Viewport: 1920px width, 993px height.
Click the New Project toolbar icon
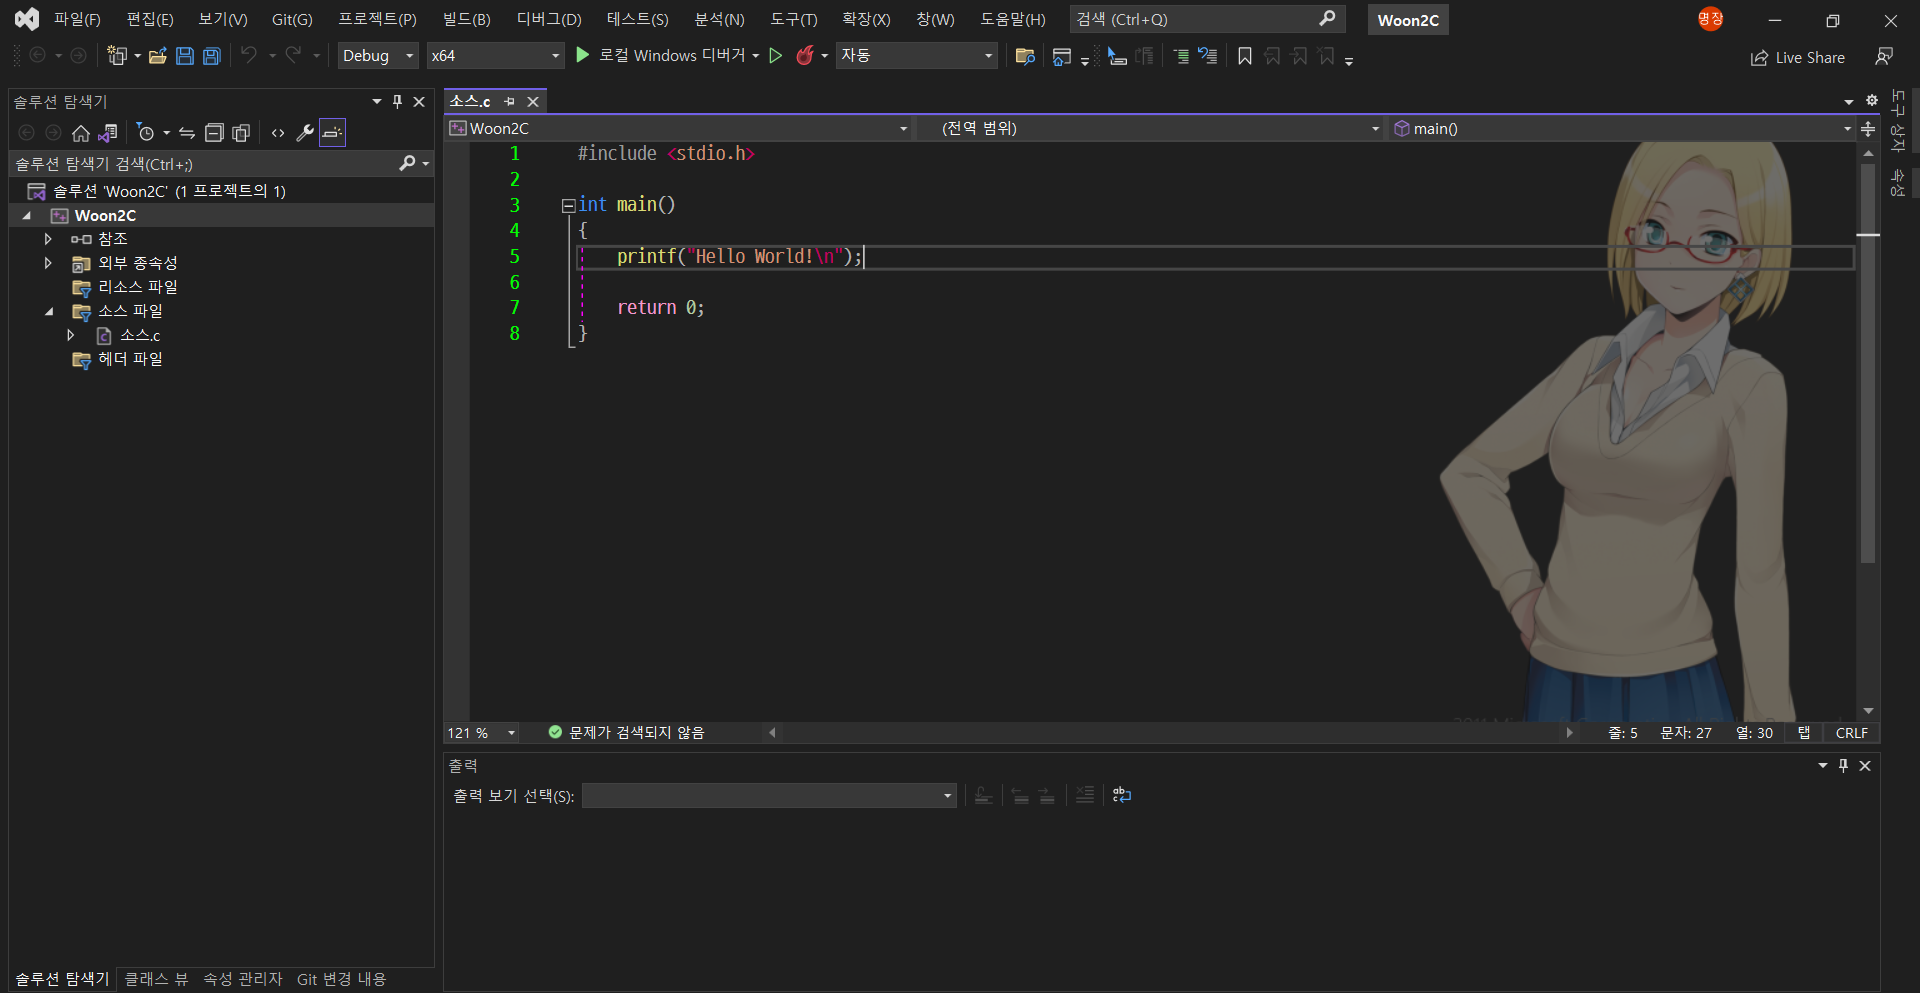(117, 56)
